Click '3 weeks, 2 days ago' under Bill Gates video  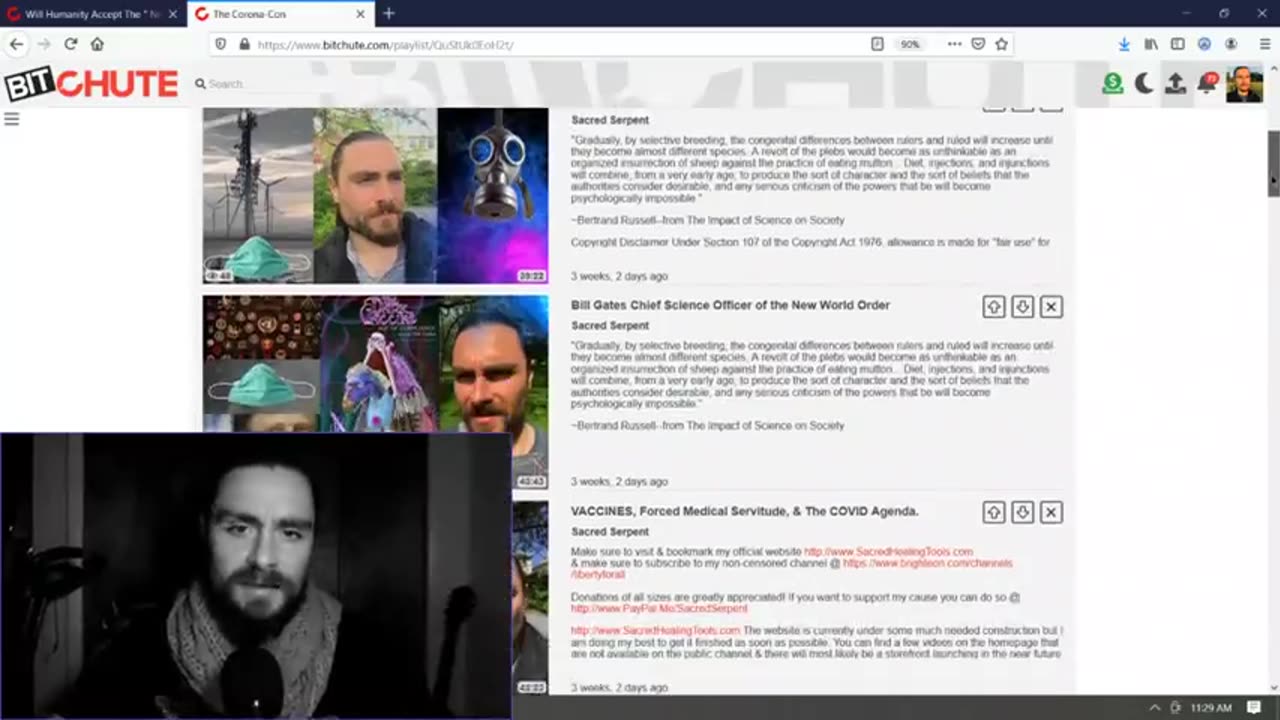click(x=619, y=482)
